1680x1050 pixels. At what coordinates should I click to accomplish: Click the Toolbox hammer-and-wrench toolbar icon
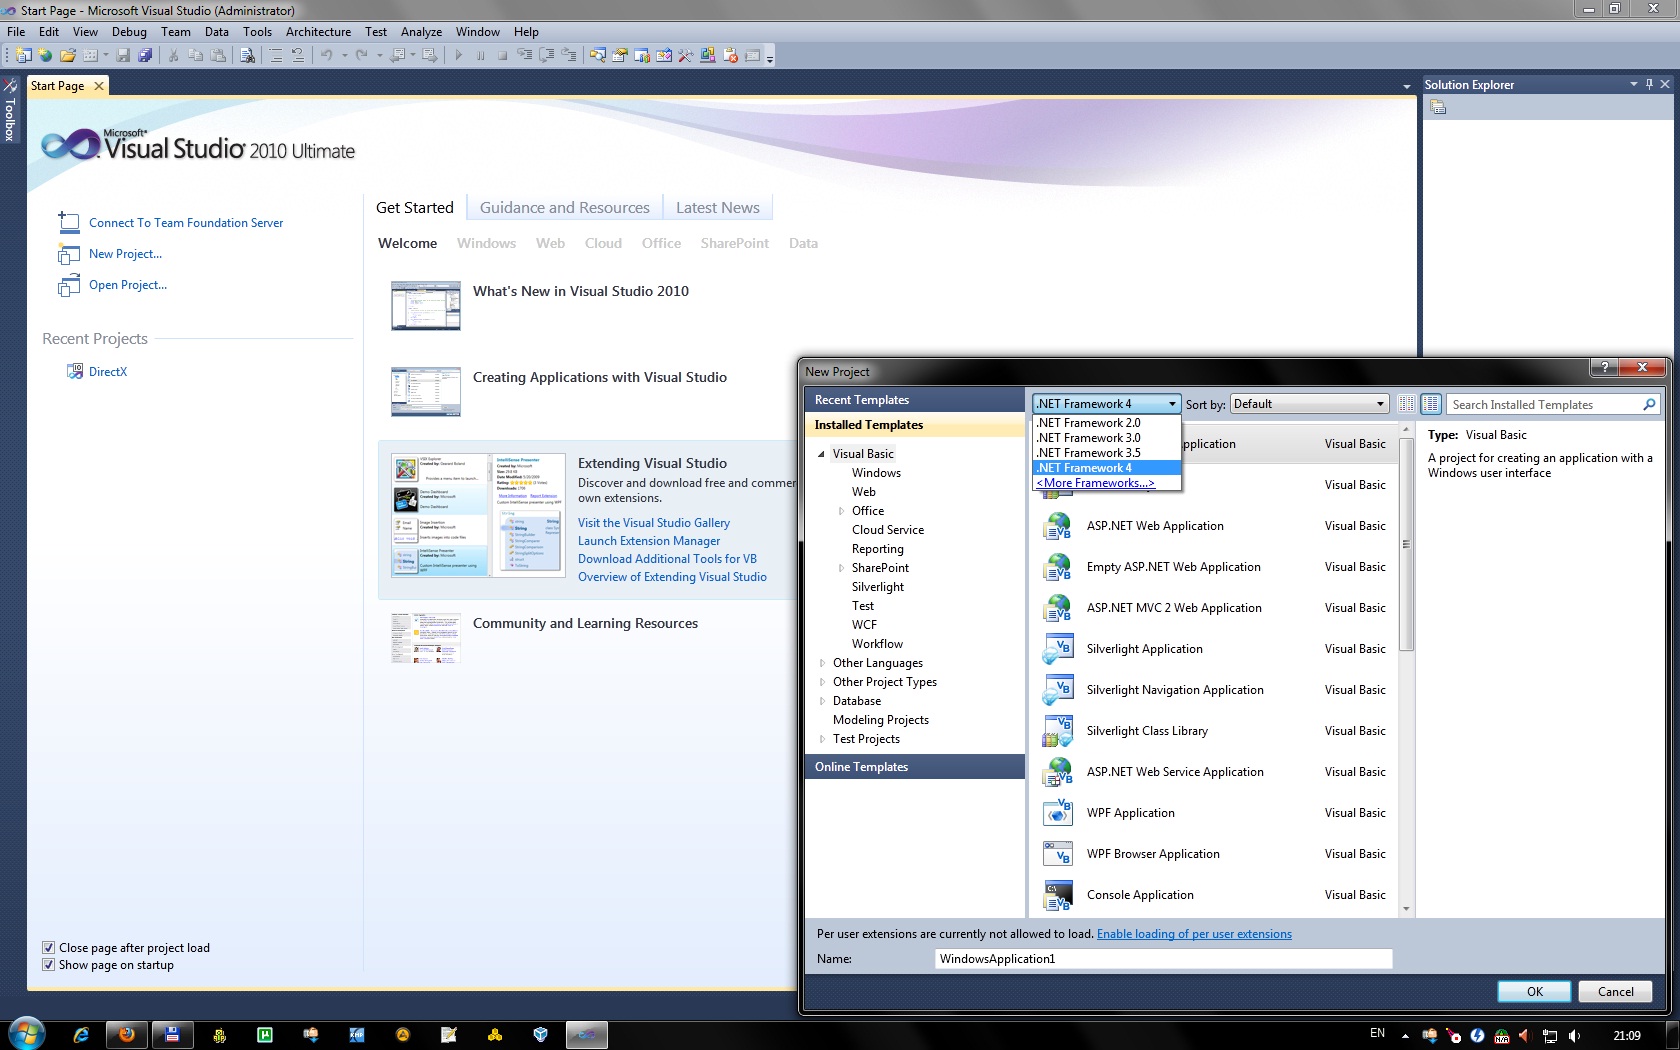(686, 55)
